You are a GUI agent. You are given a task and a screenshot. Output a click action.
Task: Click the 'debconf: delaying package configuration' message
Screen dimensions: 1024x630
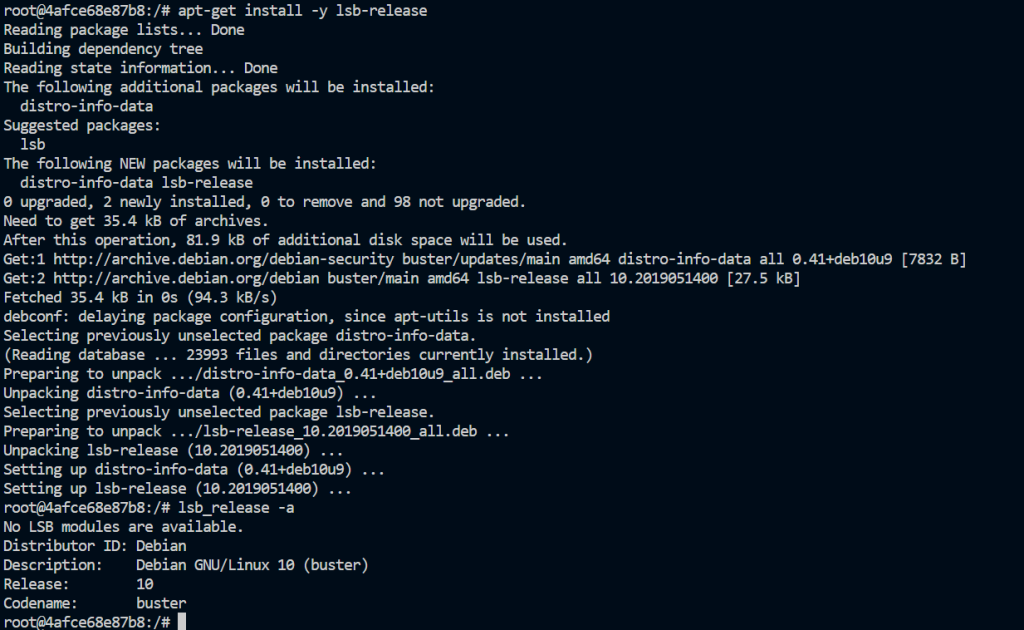(306, 316)
